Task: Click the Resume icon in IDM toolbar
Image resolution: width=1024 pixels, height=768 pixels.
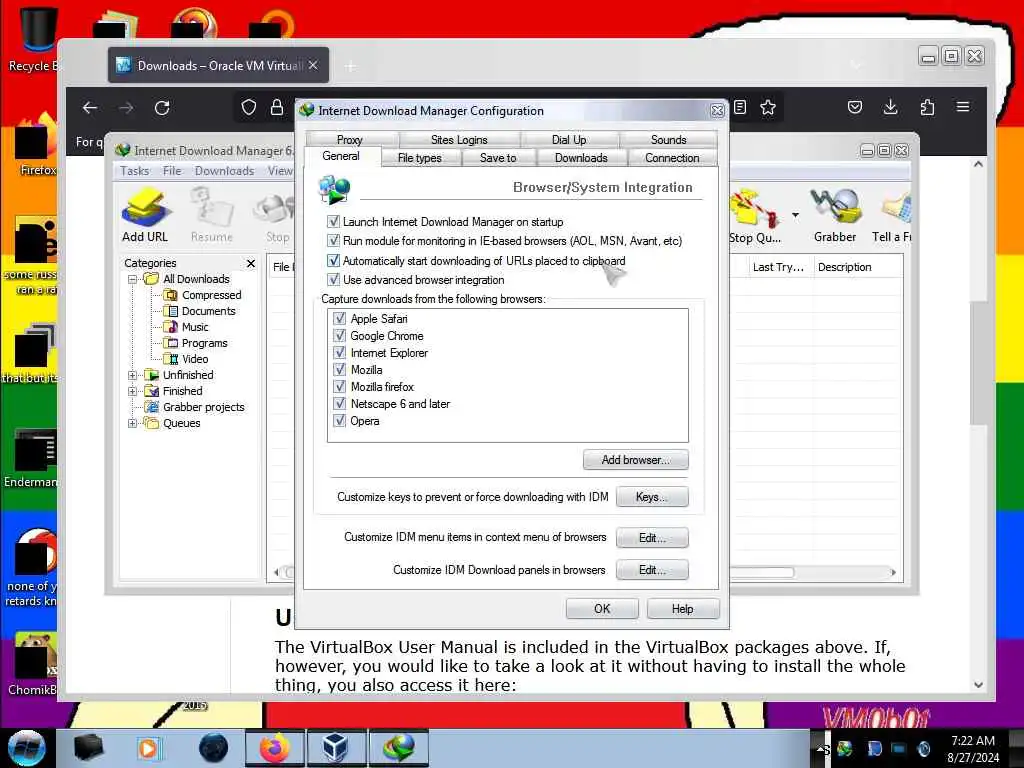Action: point(212,216)
